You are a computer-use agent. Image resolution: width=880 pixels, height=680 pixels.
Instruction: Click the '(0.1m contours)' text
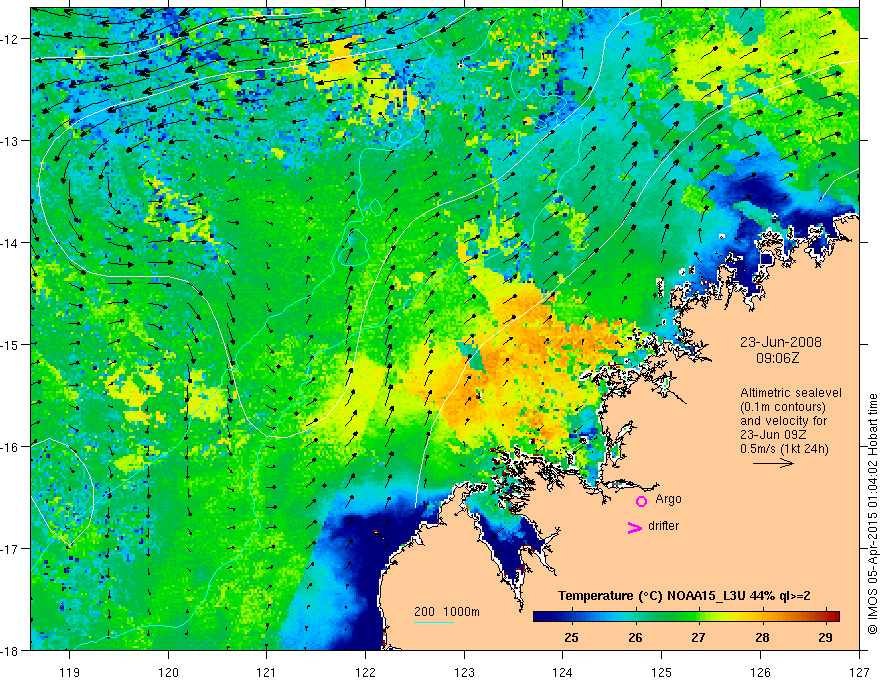[783, 407]
